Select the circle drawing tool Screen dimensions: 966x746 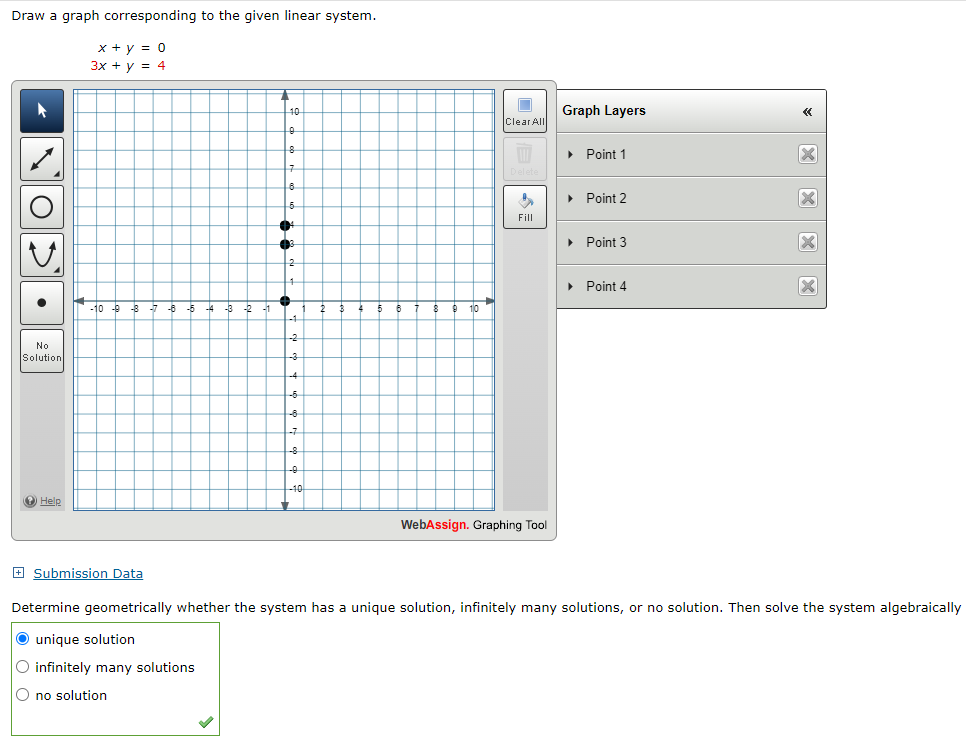tap(41, 206)
